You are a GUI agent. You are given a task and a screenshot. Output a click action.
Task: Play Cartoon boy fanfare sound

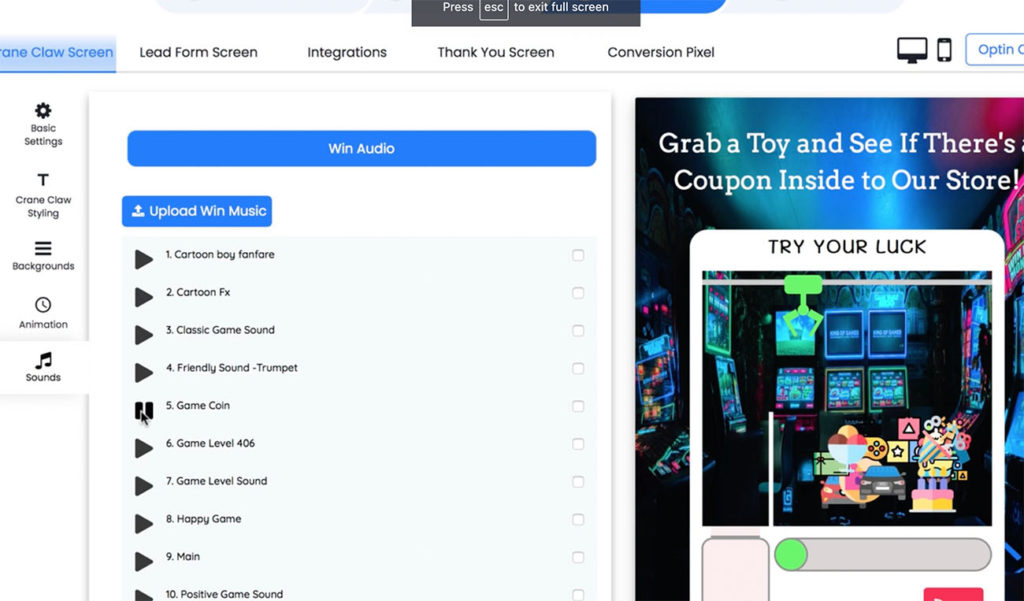coord(144,259)
